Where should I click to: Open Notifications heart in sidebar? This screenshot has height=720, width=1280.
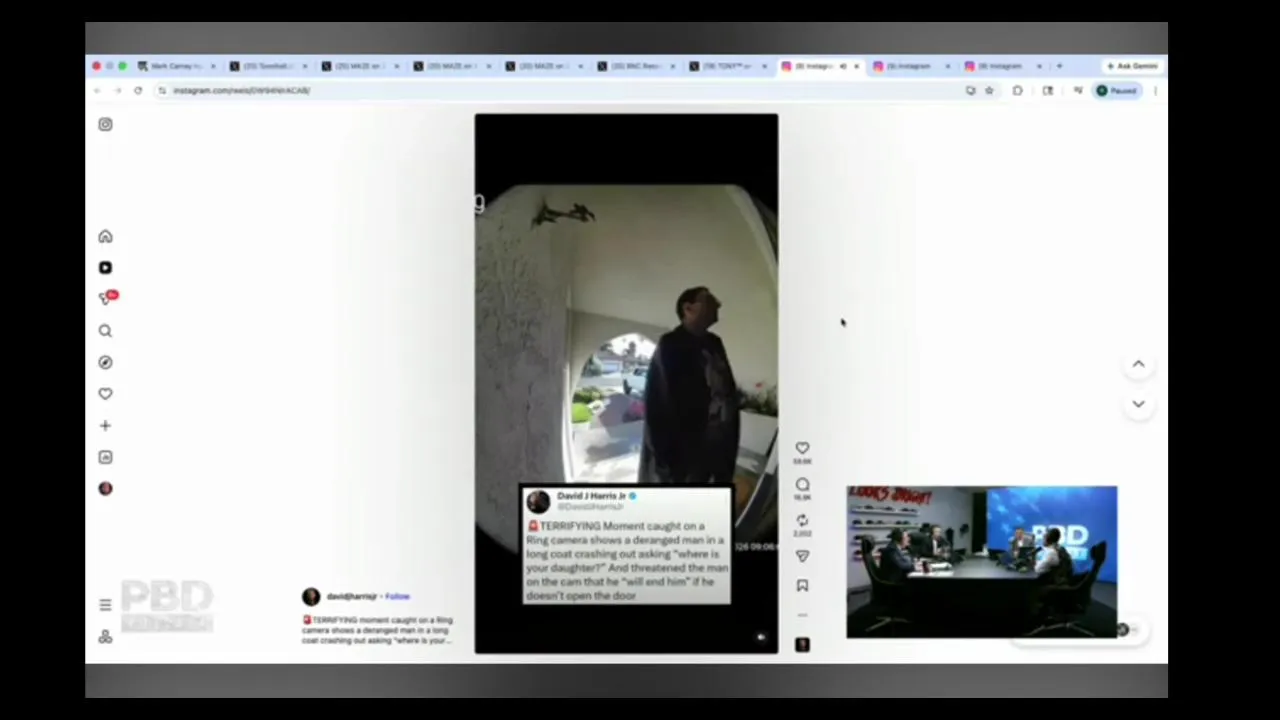click(105, 394)
